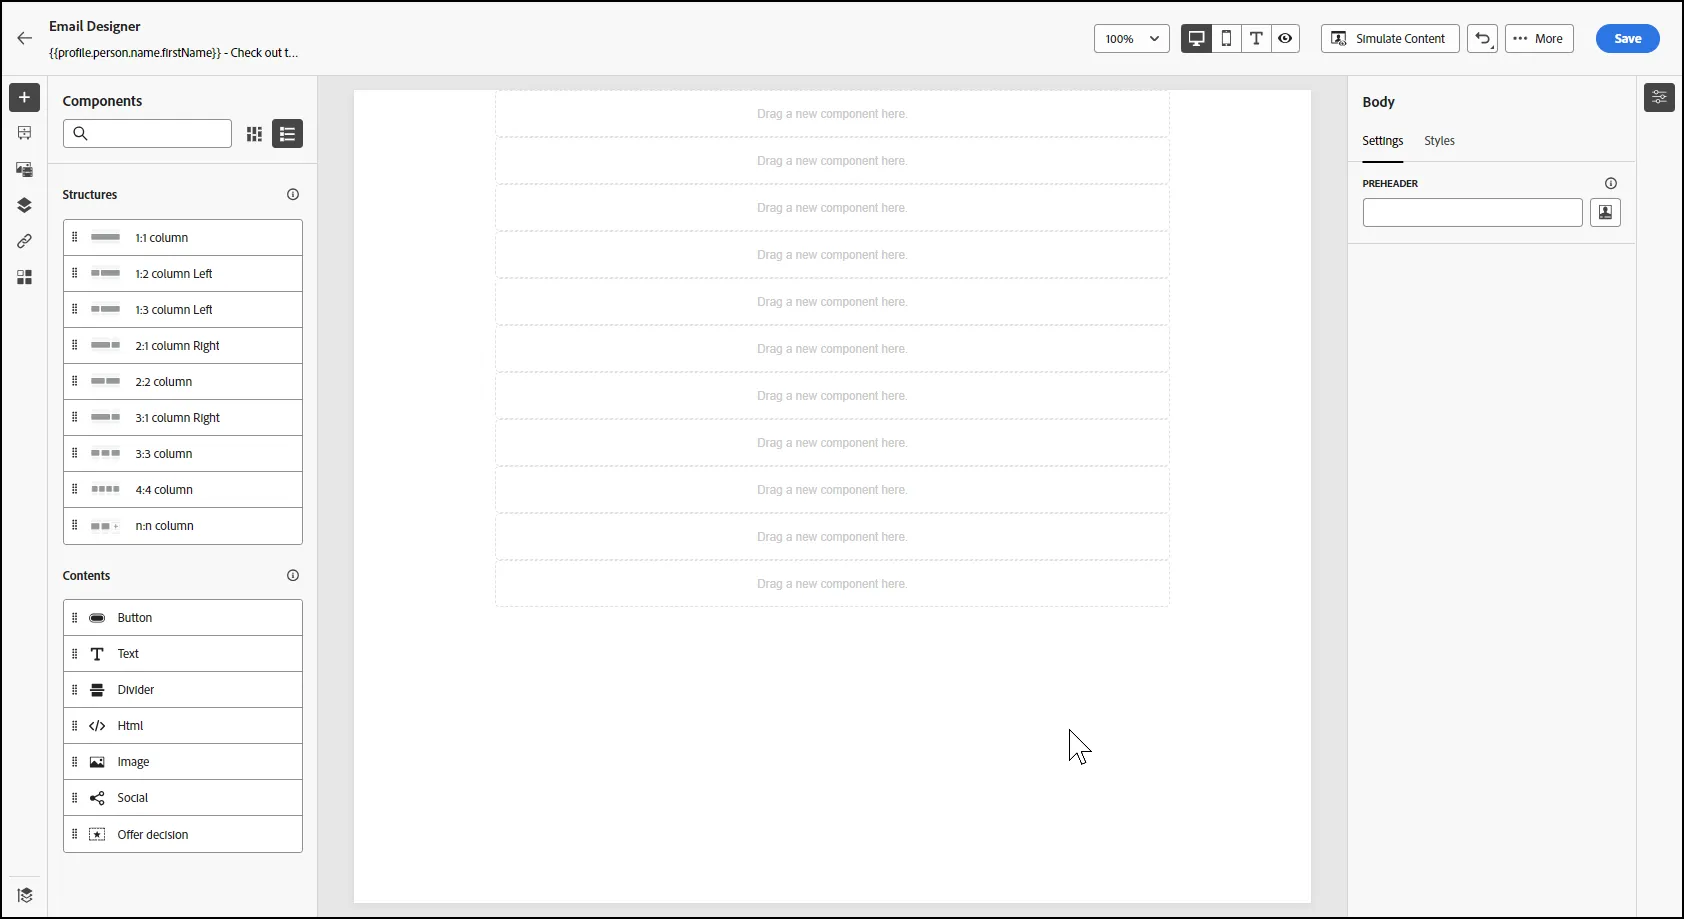Screen dimensions: 1684x919
Task: Open the navigation tree layers icon
Action: [x=25, y=205]
